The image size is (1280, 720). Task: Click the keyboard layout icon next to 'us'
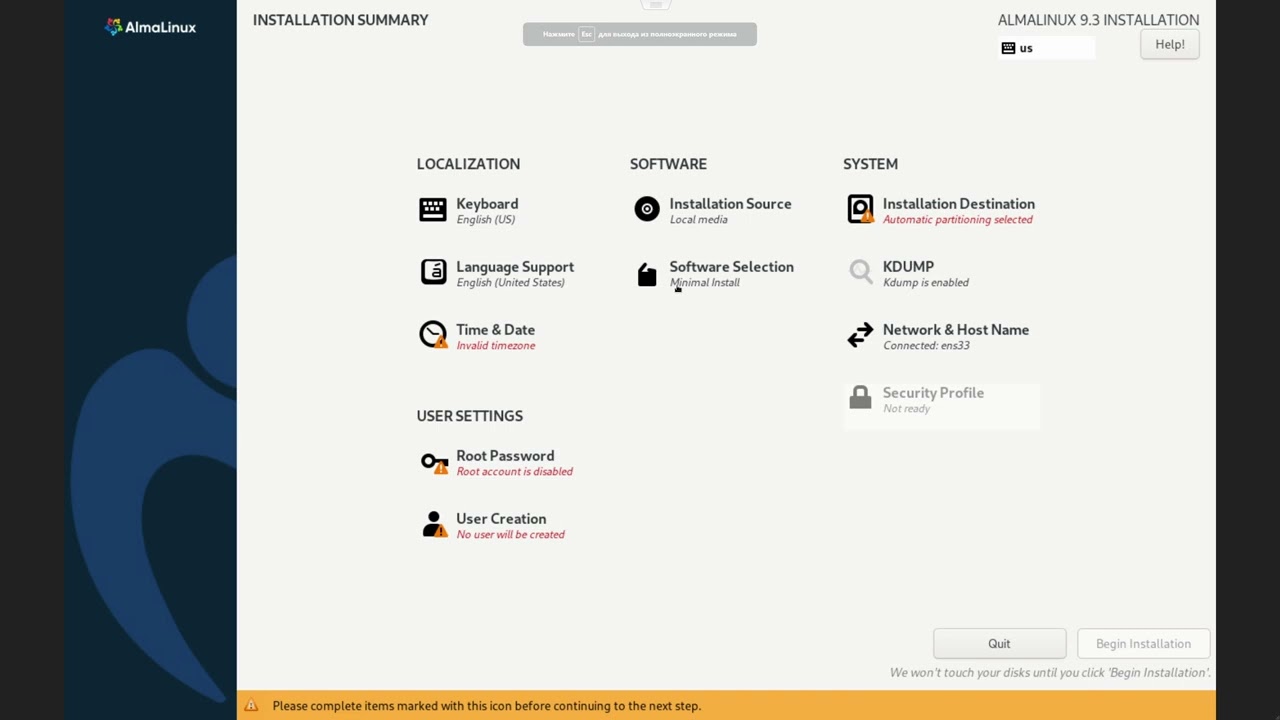pos(1008,48)
